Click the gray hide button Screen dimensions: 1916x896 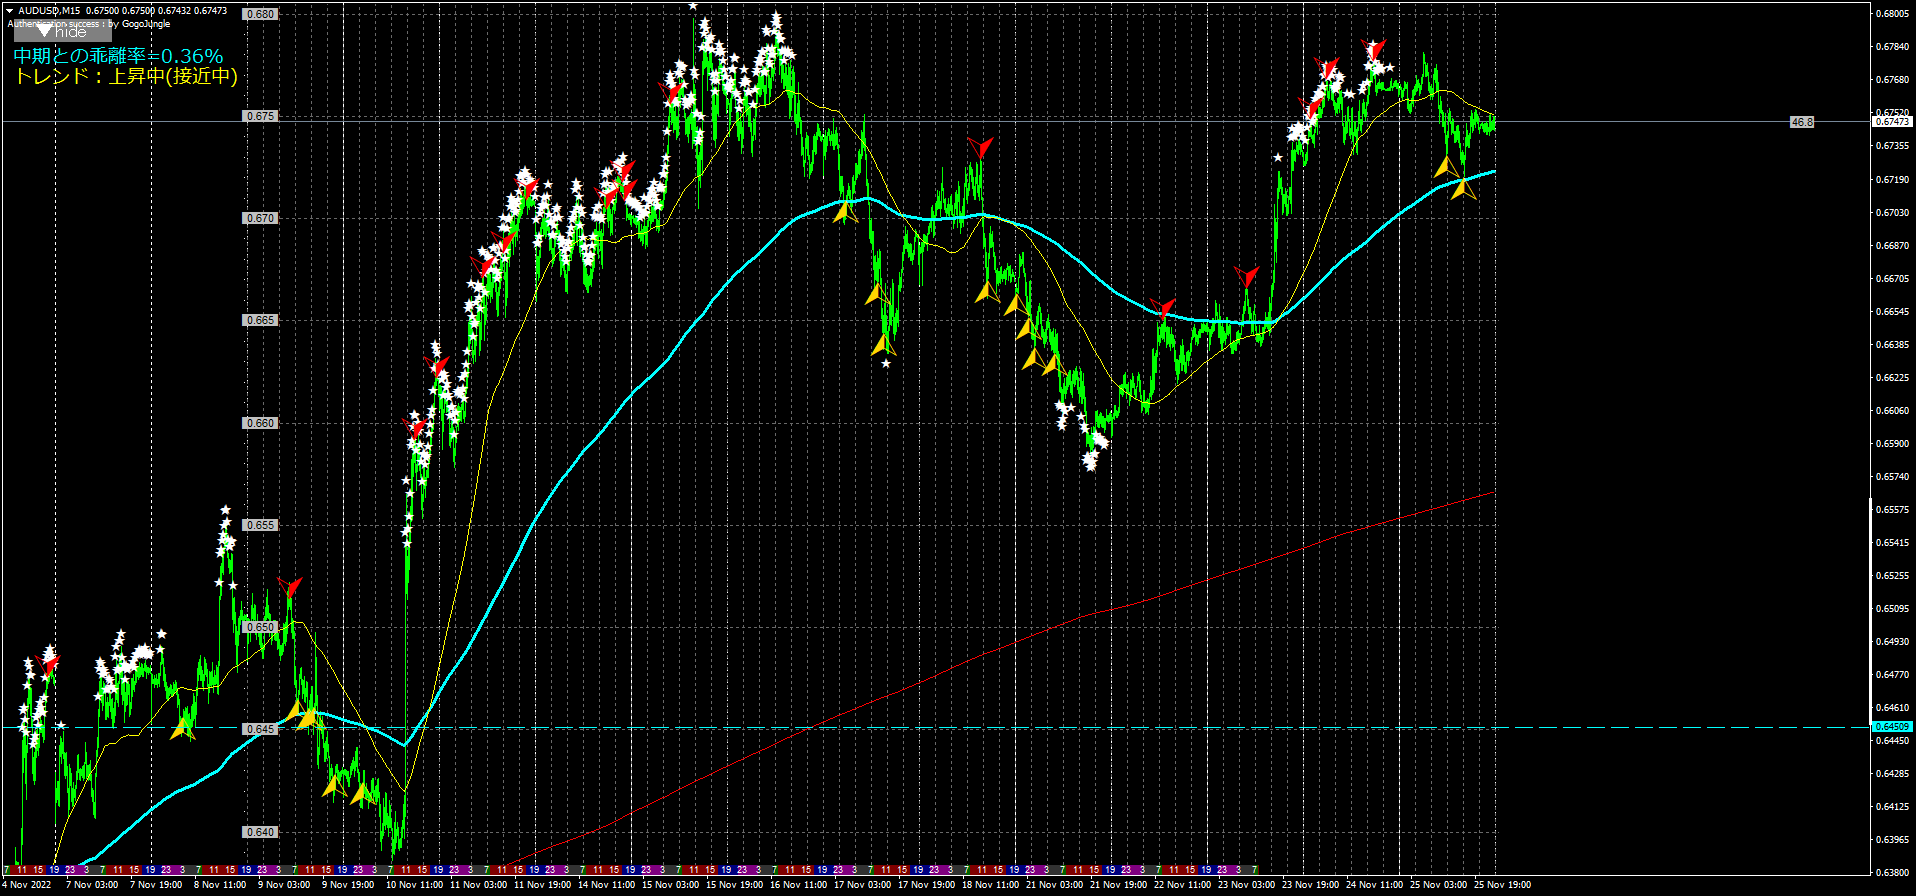(x=62, y=32)
